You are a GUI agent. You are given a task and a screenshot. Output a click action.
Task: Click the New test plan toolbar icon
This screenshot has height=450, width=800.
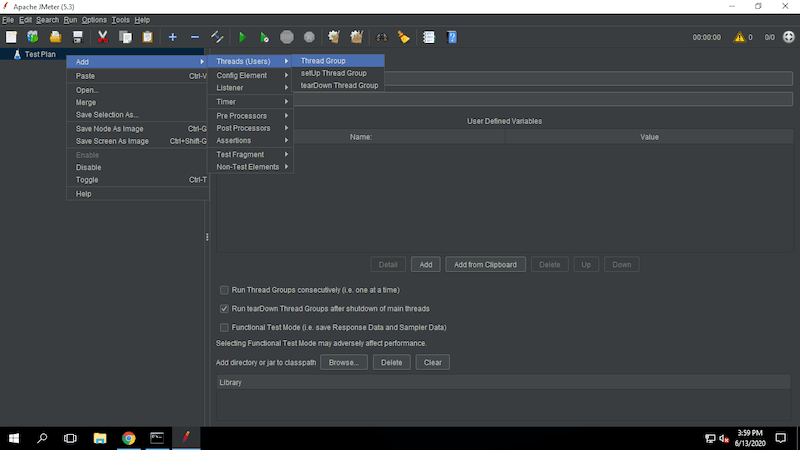[x=11, y=37]
